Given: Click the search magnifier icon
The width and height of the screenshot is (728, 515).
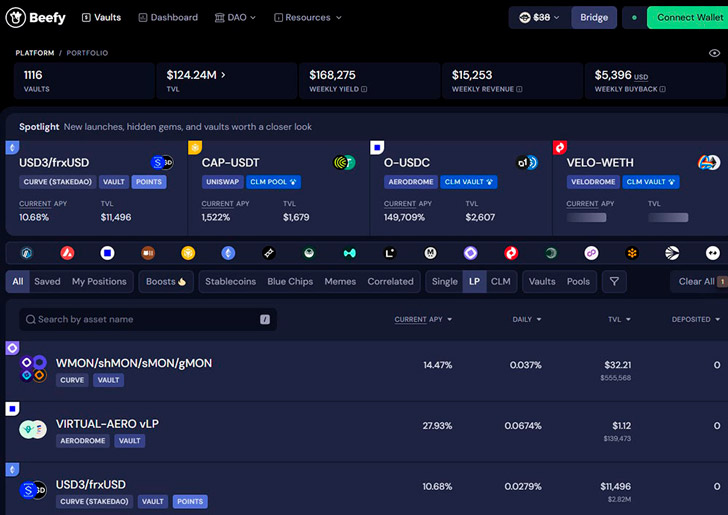Looking at the screenshot, I should tap(31, 319).
